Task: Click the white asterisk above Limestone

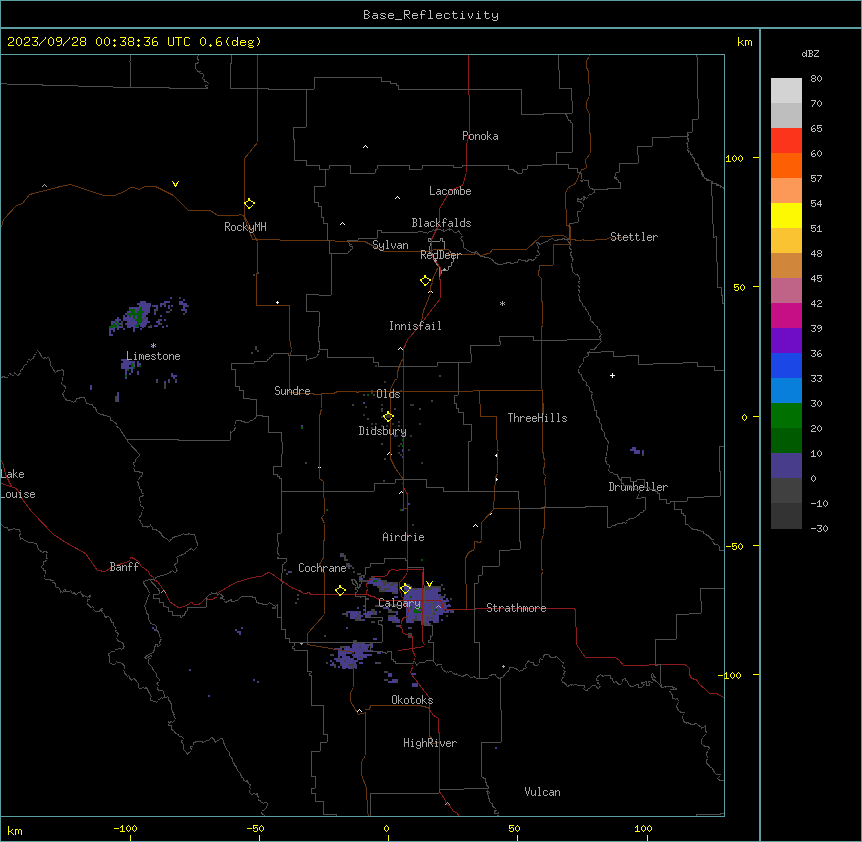Action: coord(153,346)
